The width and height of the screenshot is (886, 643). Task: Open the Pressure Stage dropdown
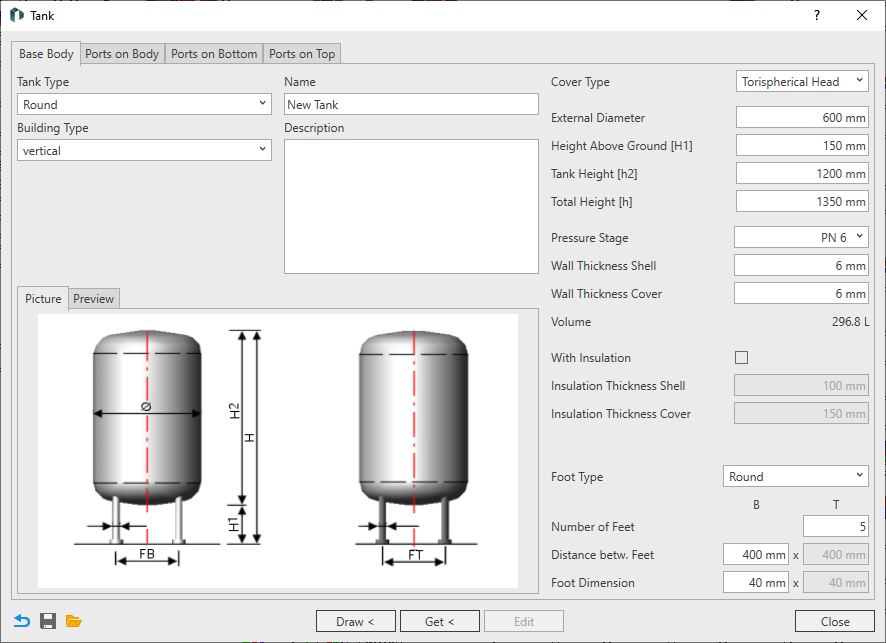coord(801,237)
